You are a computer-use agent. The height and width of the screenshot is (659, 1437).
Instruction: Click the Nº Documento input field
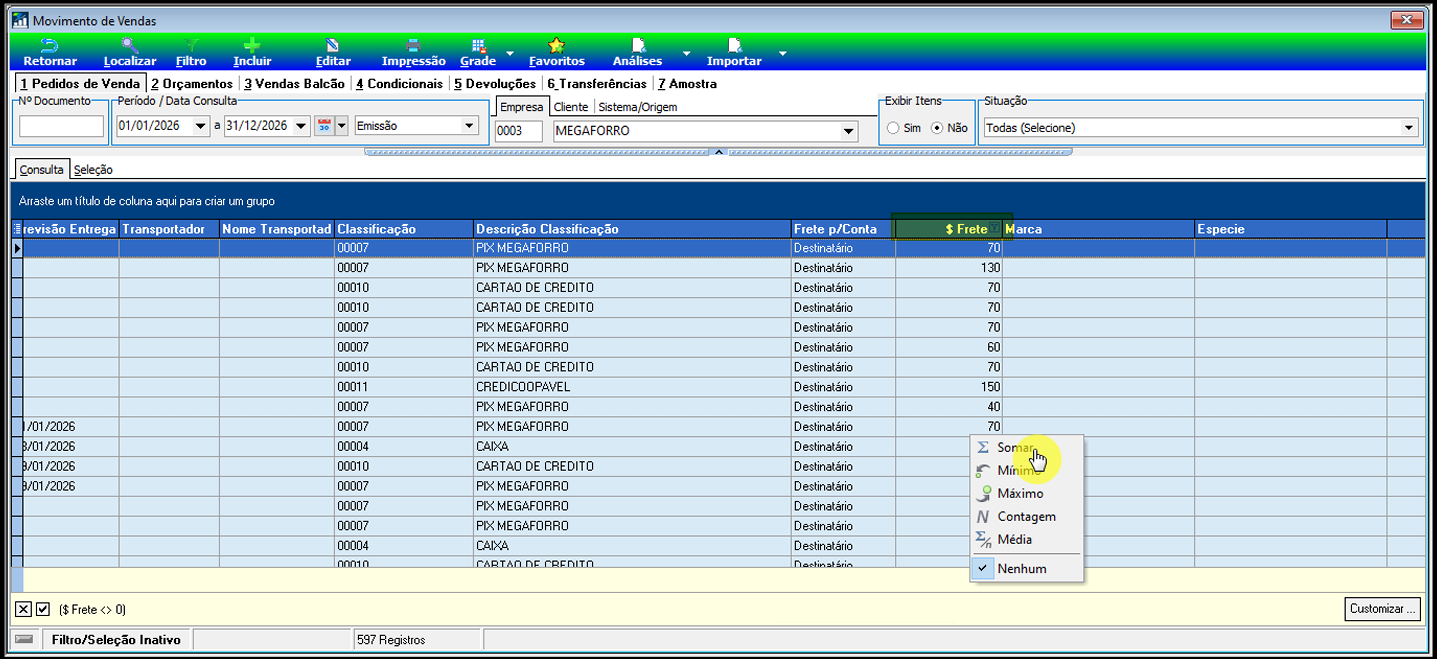[61, 126]
